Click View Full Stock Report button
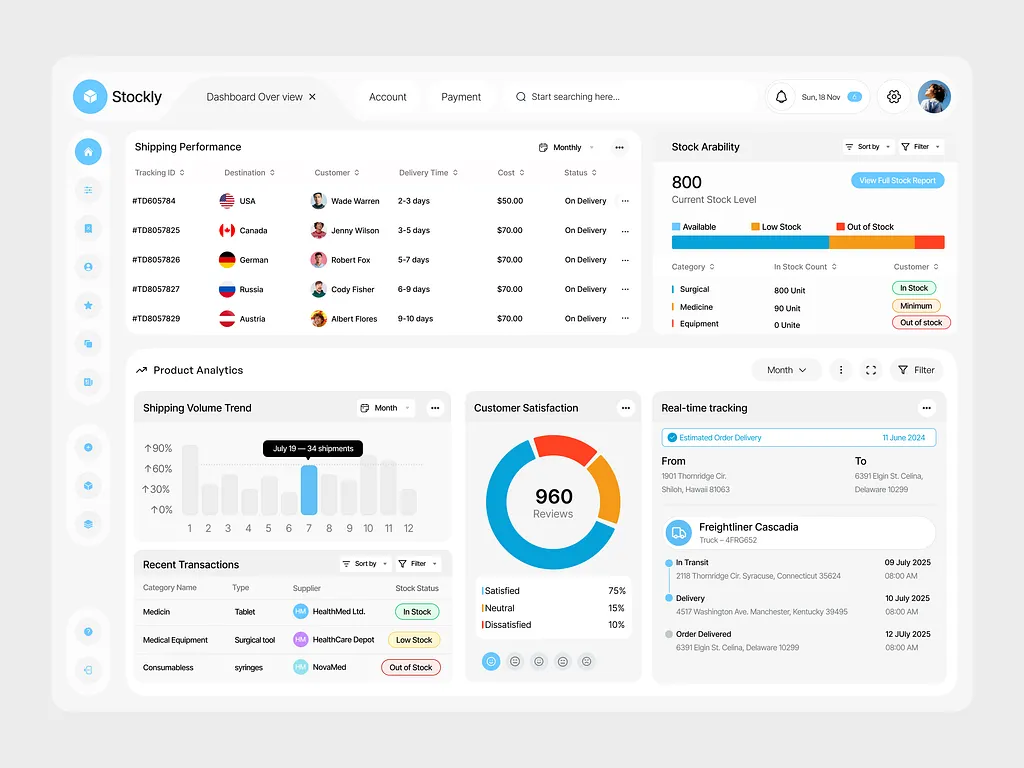This screenshot has height=768, width=1024. [x=897, y=181]
